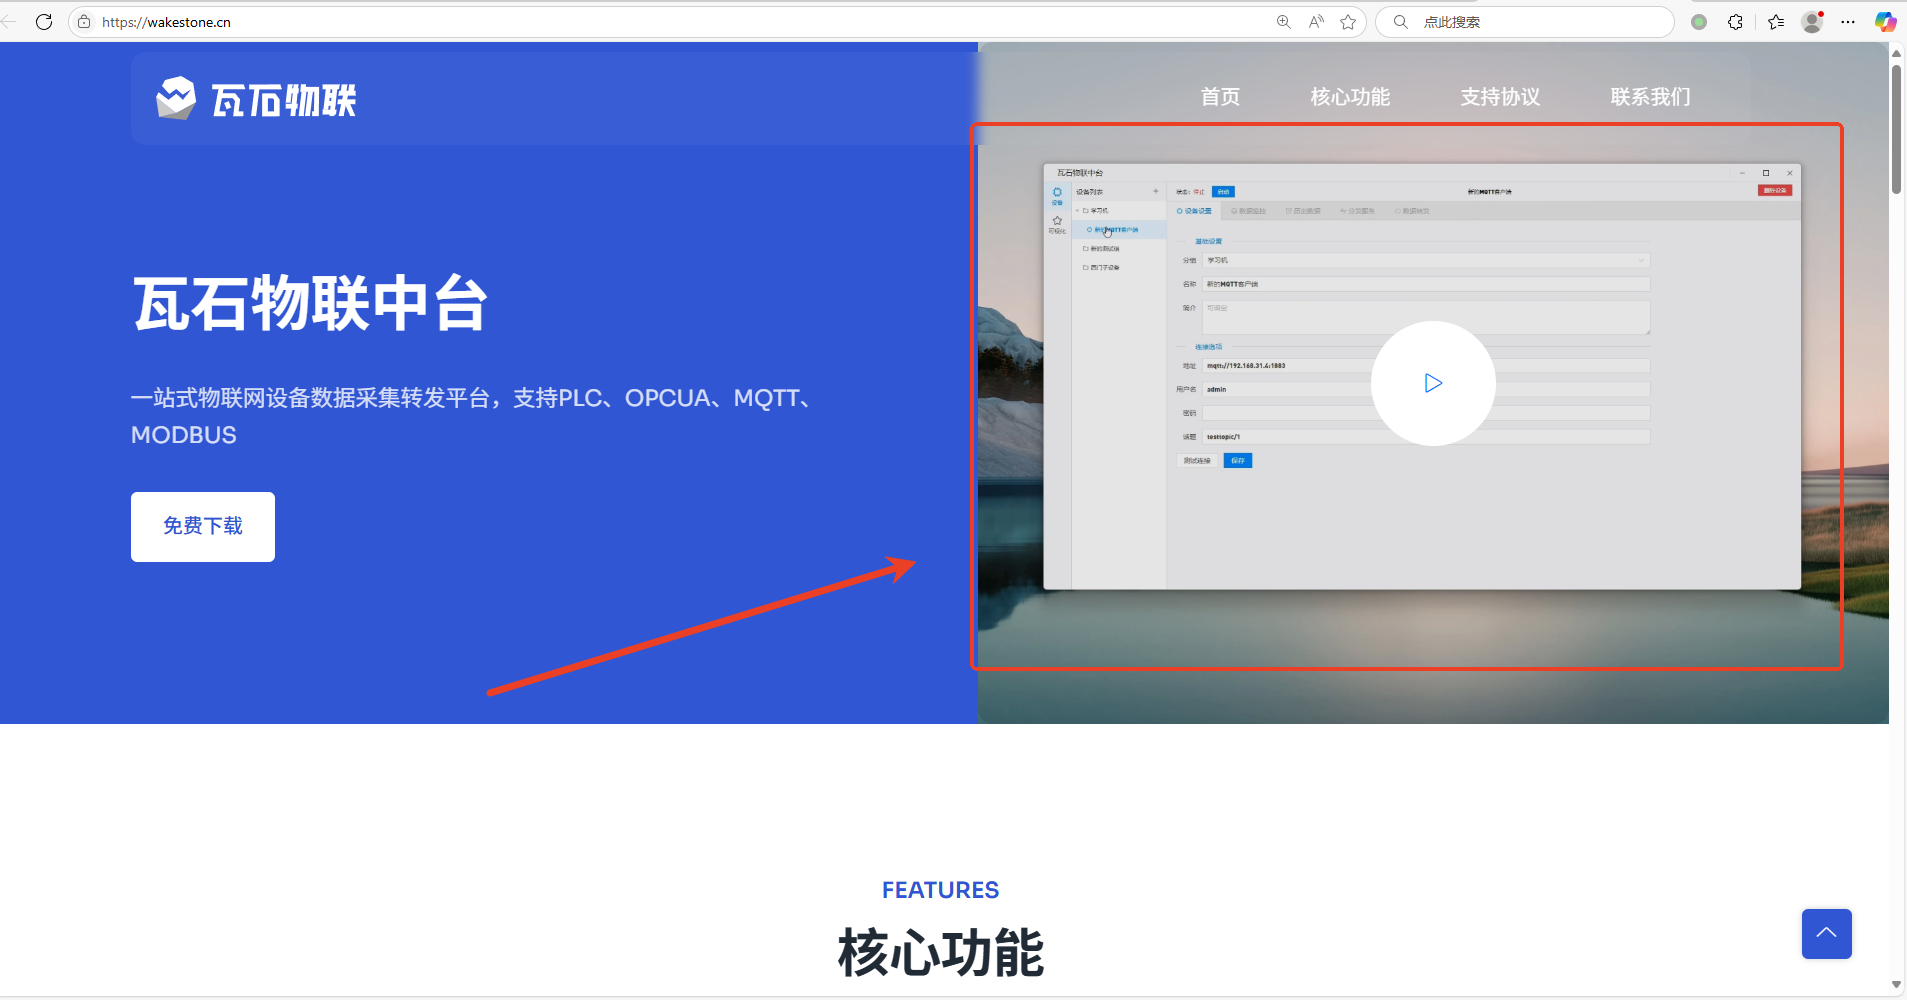Open the browser extensions puzzle icon

1735,22
